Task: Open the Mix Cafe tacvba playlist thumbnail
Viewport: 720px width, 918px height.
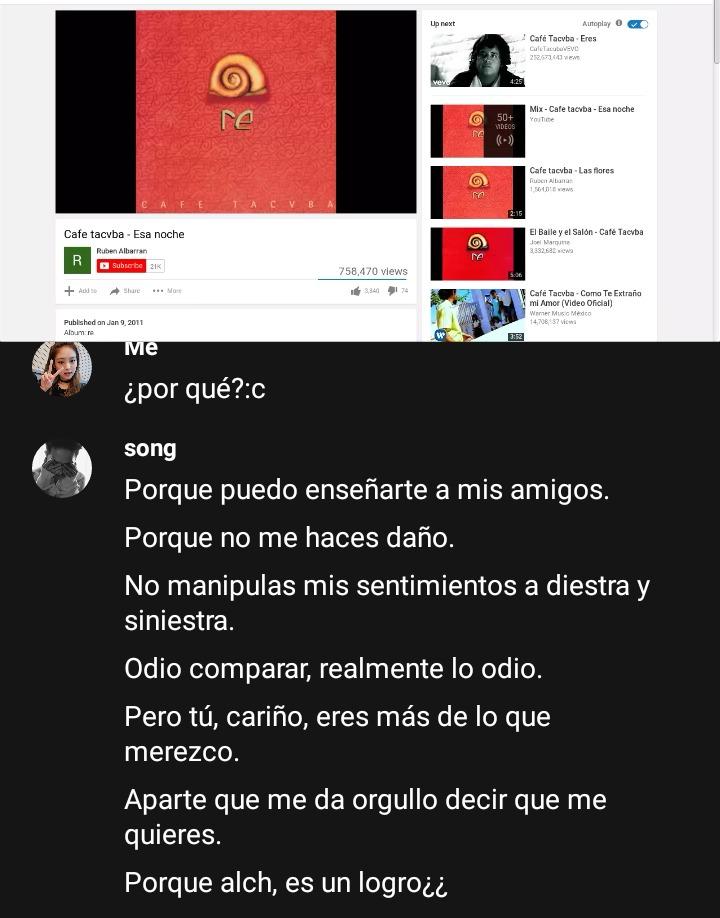Action: tap(478, 131)
